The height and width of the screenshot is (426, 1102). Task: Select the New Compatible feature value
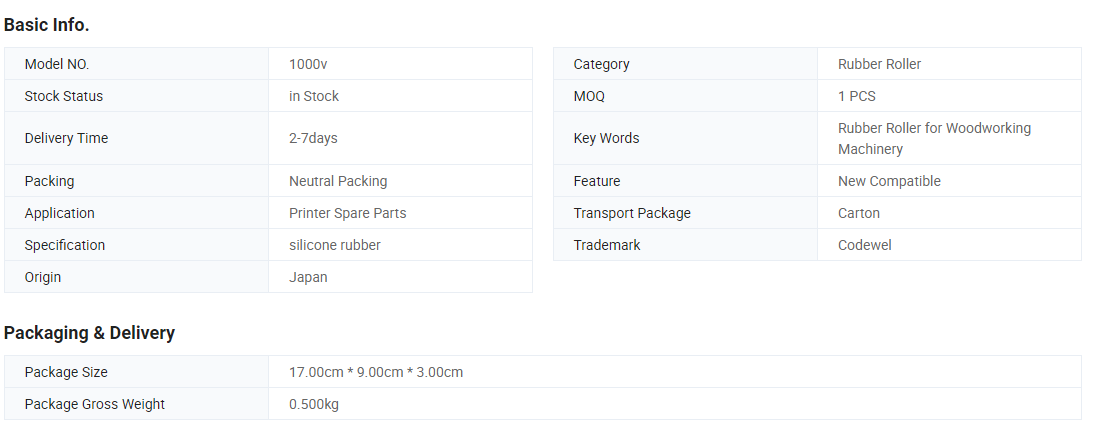click(x=889, y=181)
